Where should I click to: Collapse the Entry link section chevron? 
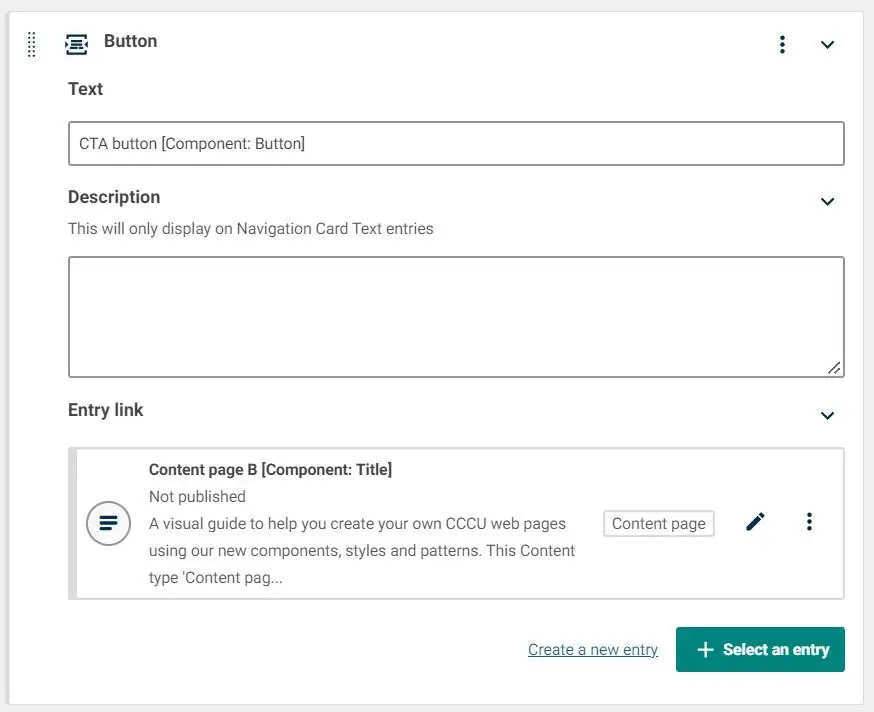tap(827, 415)
